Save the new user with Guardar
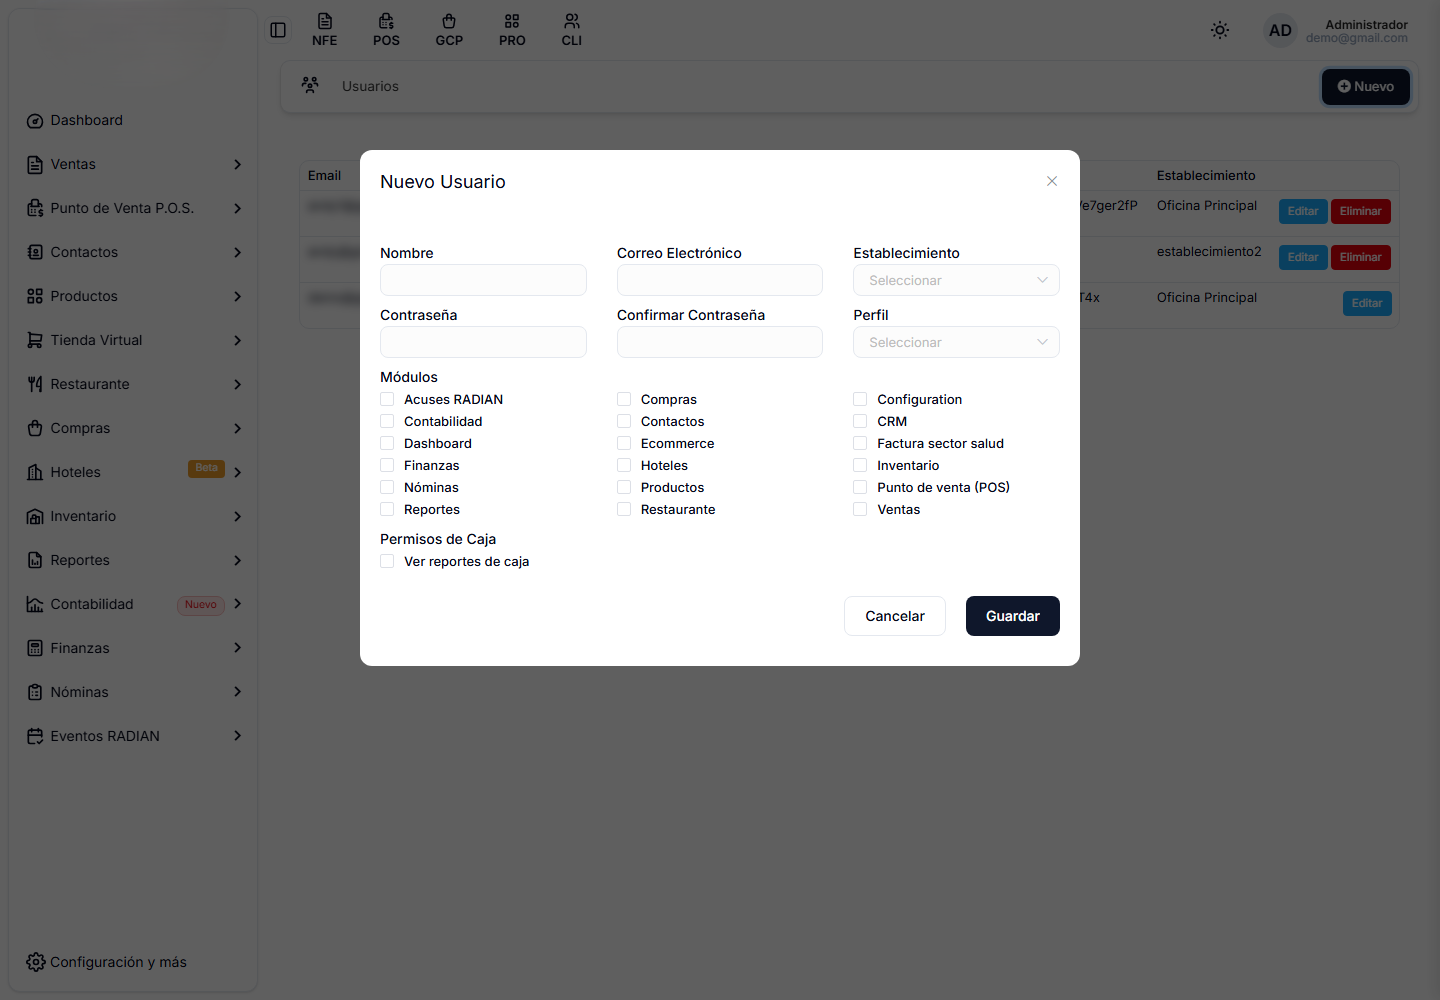Image resolution: width=1440 pixels, height=1000 pixels. coord(1013,616)
